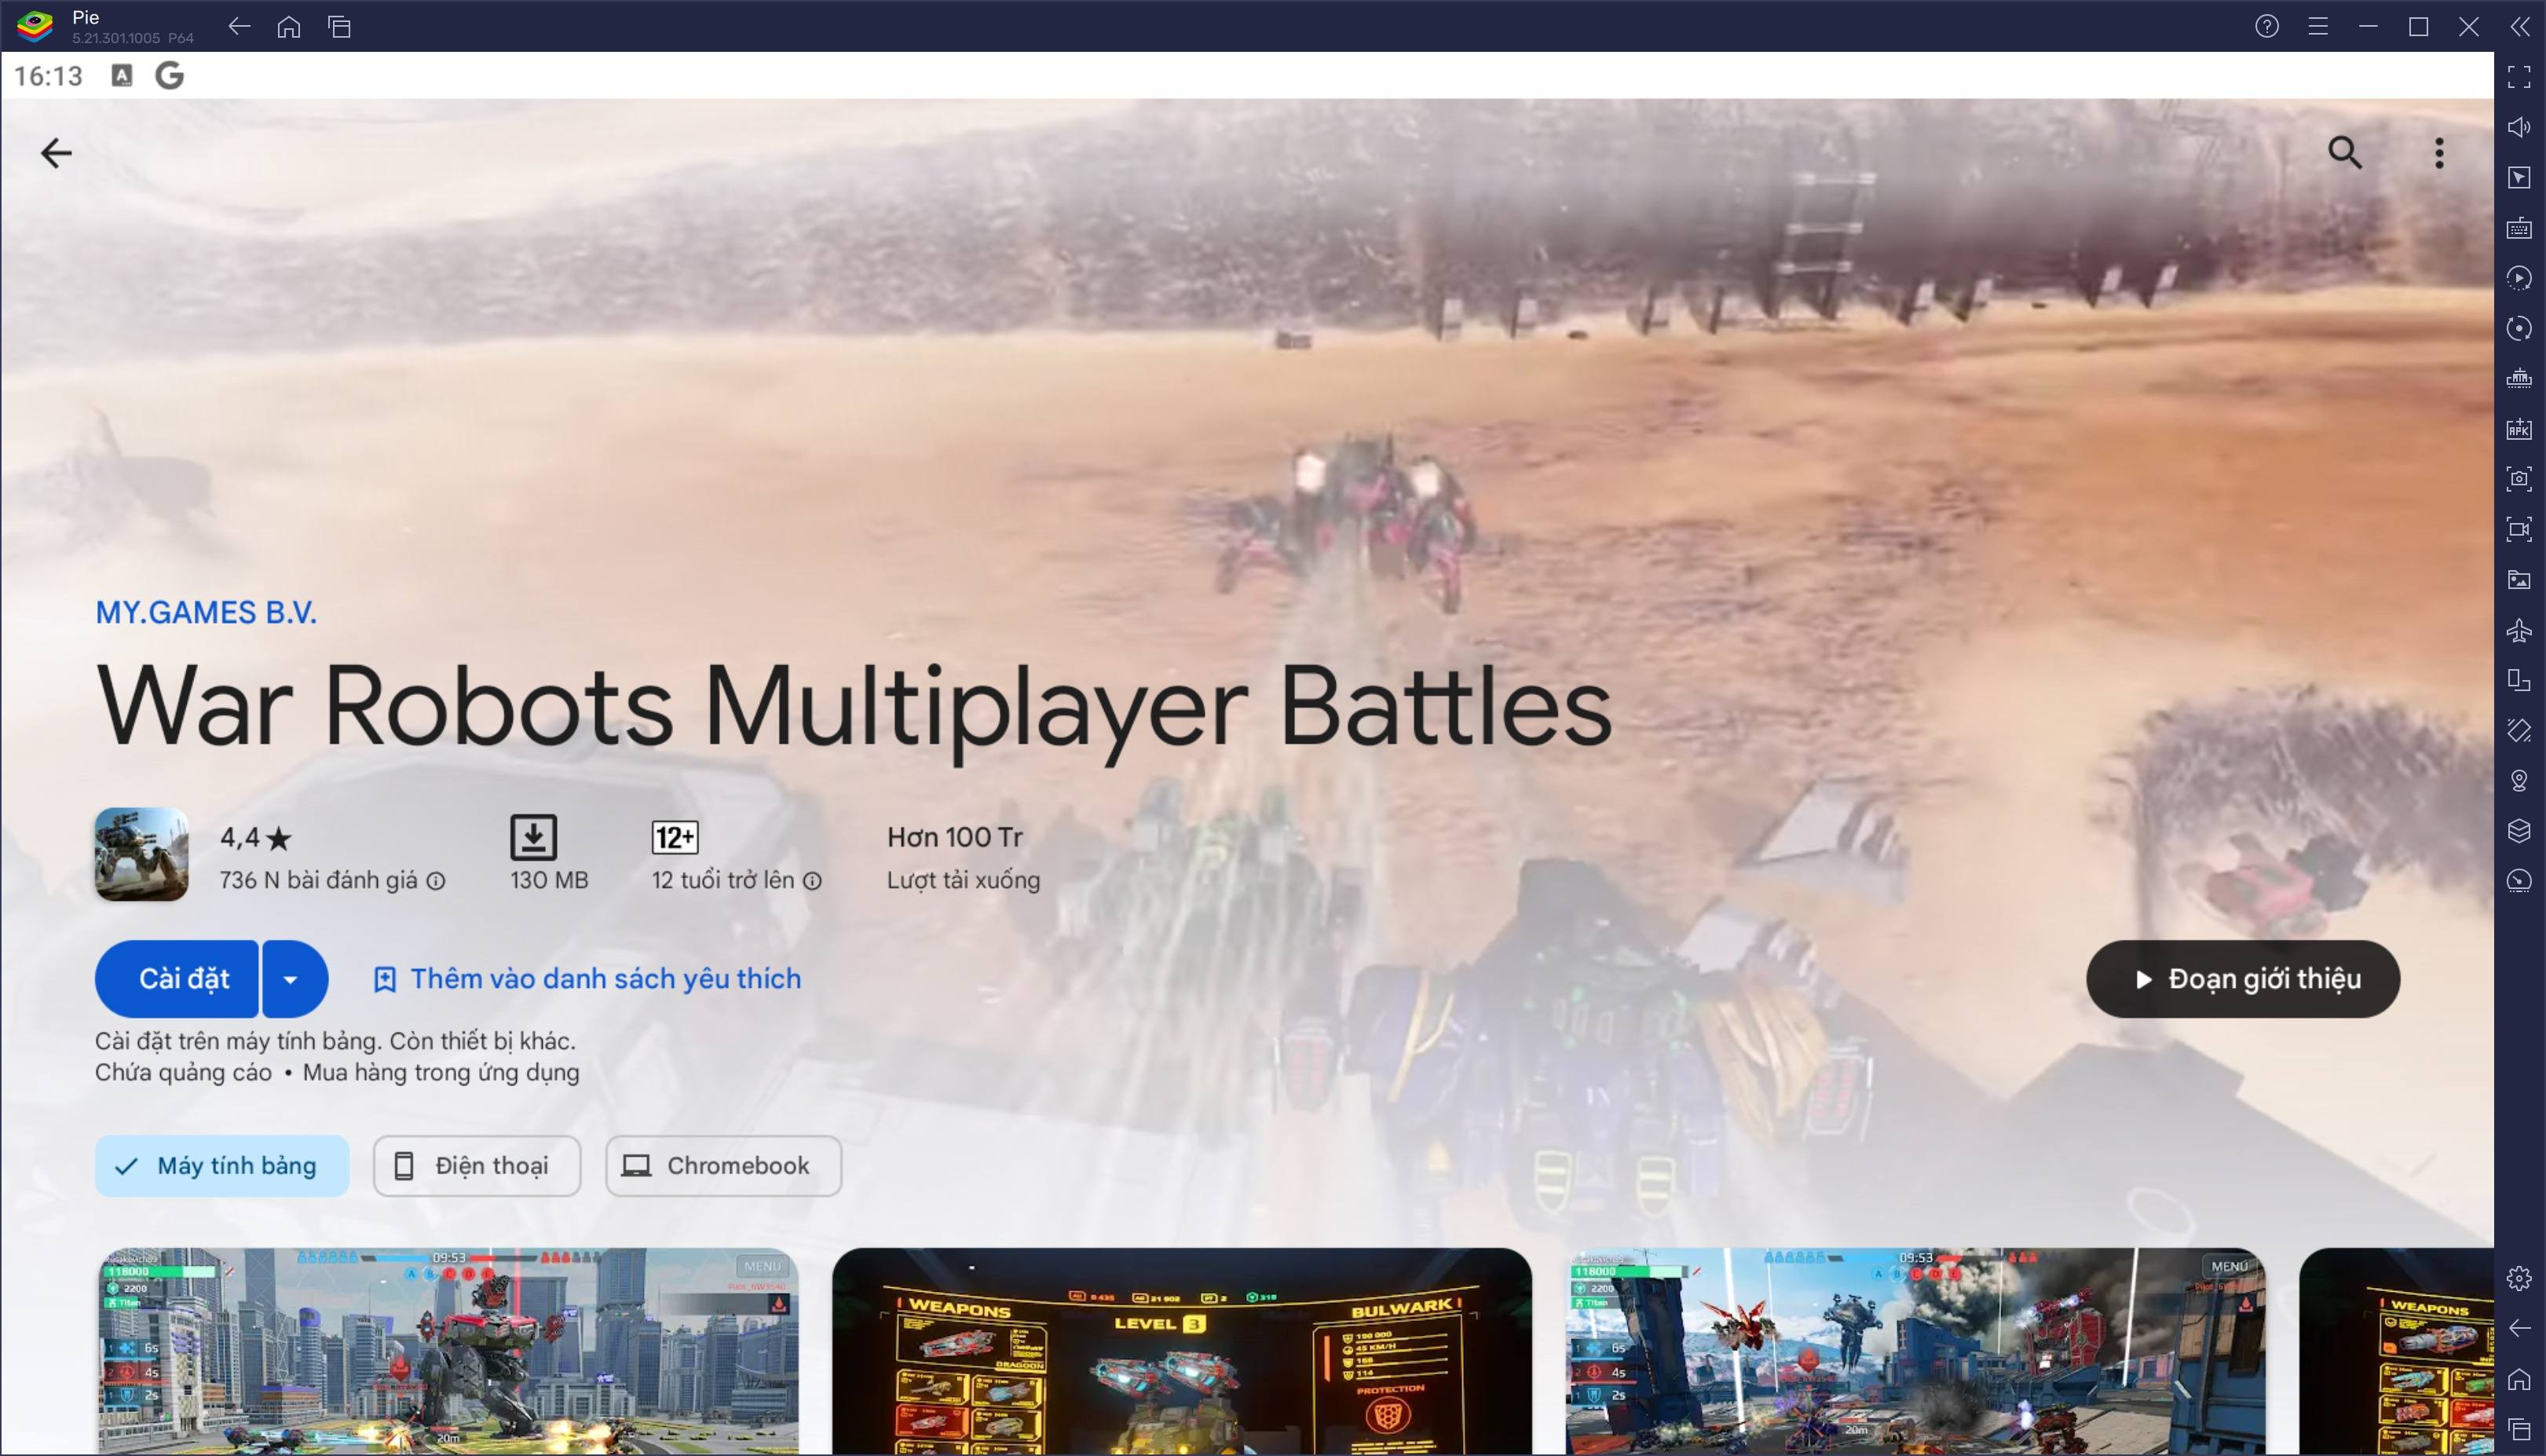Click the 4,4 star rating
The height and width of the screenshot is (1456, 2546).
pos(255,837)
